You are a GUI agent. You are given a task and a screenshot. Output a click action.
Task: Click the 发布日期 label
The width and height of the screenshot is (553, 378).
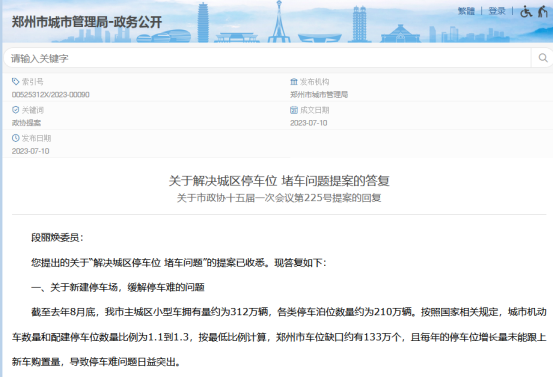36,138
